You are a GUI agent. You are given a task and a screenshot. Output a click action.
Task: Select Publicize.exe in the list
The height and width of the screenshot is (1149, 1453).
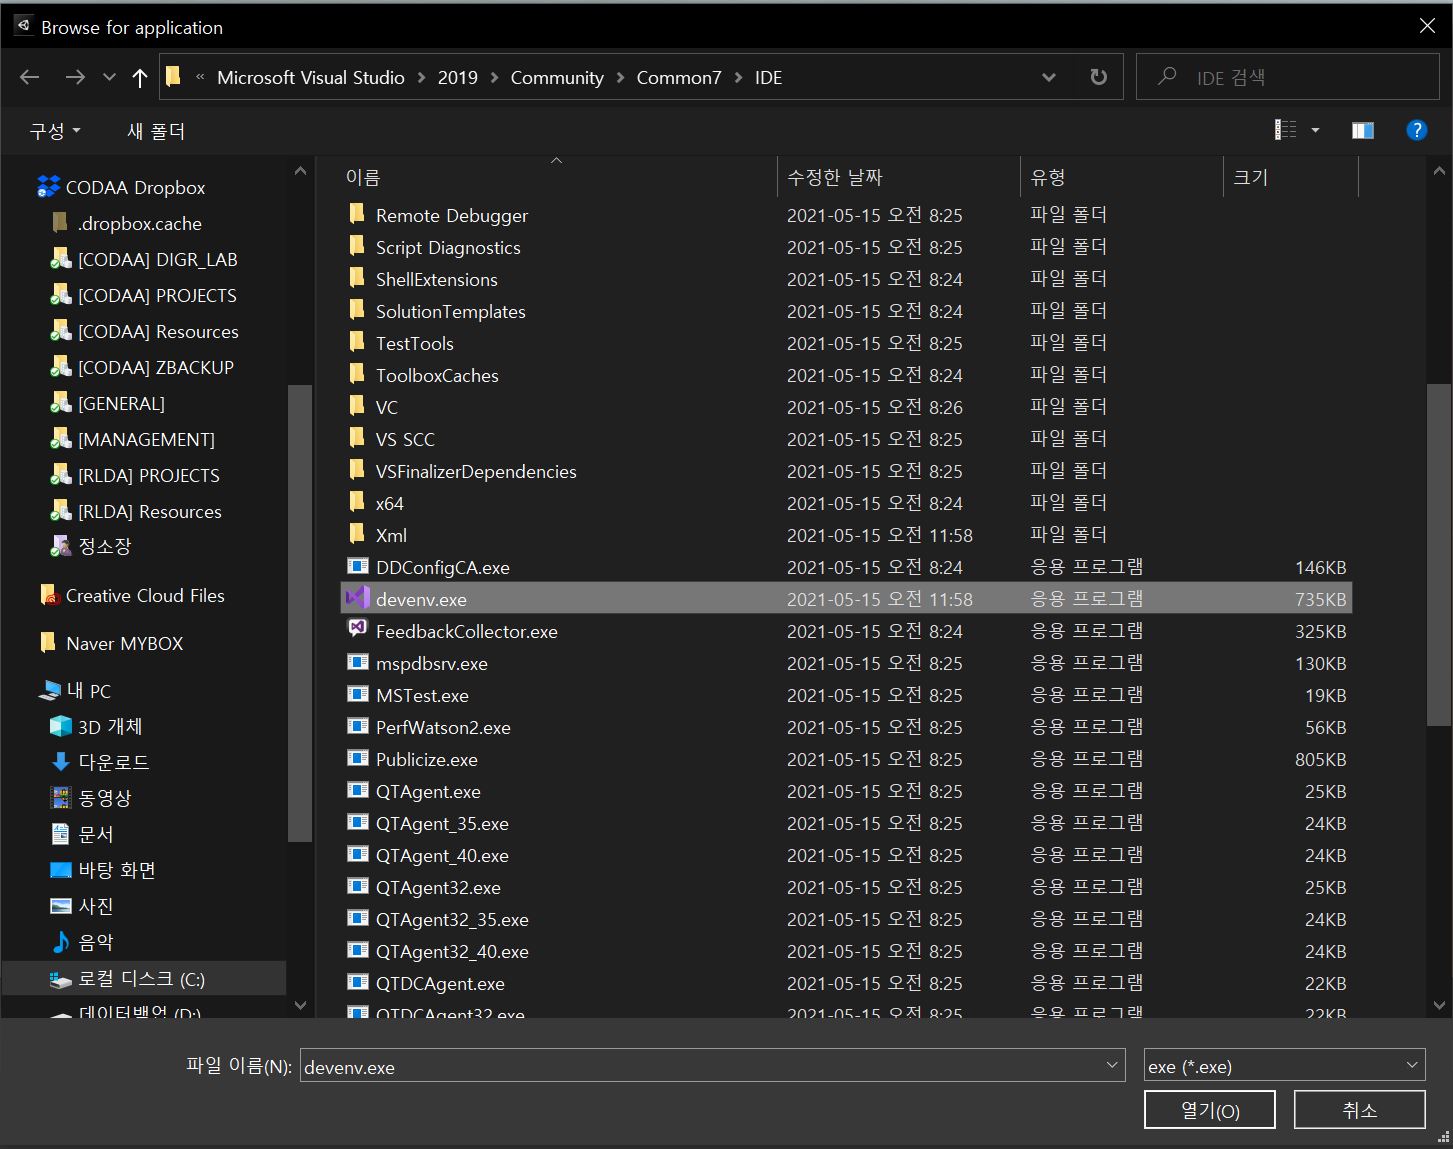pos(426,759)
